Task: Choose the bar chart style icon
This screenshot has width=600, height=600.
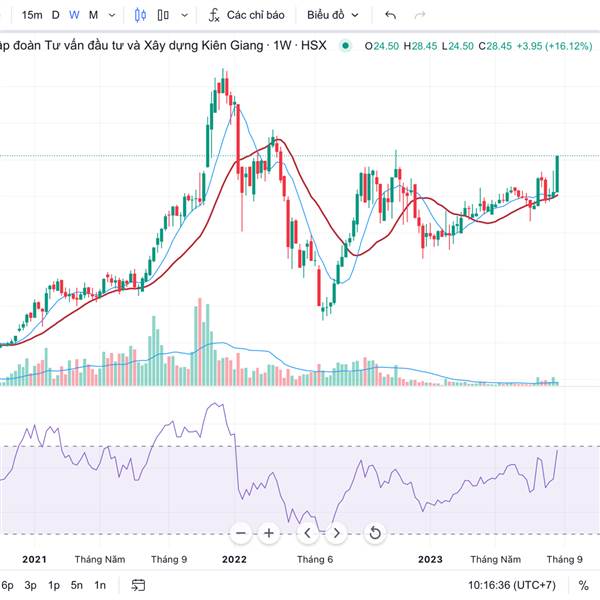Action: pos(163,15)
